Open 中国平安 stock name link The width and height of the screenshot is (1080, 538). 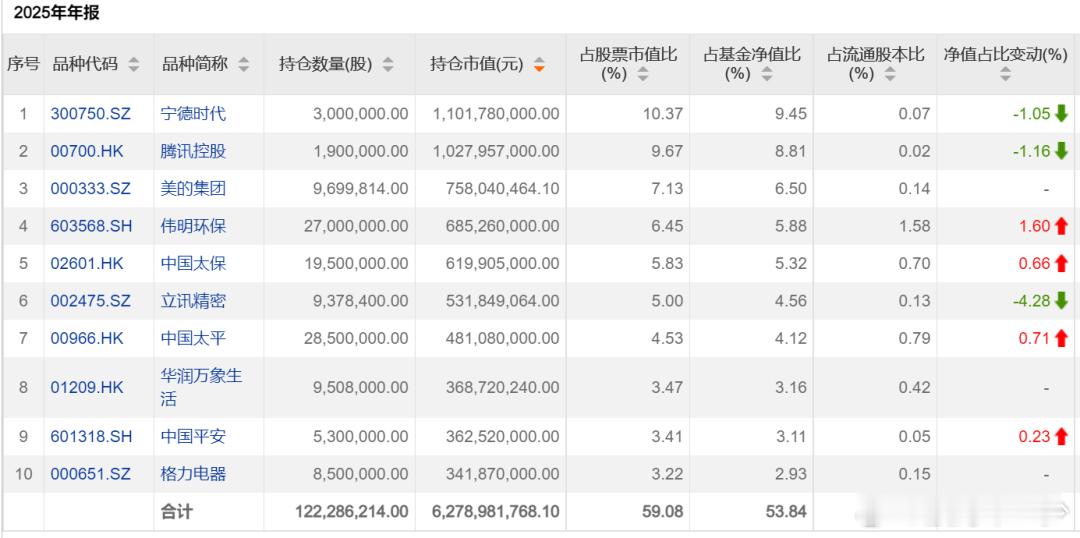pyautogui.click(x=193, y=436)
